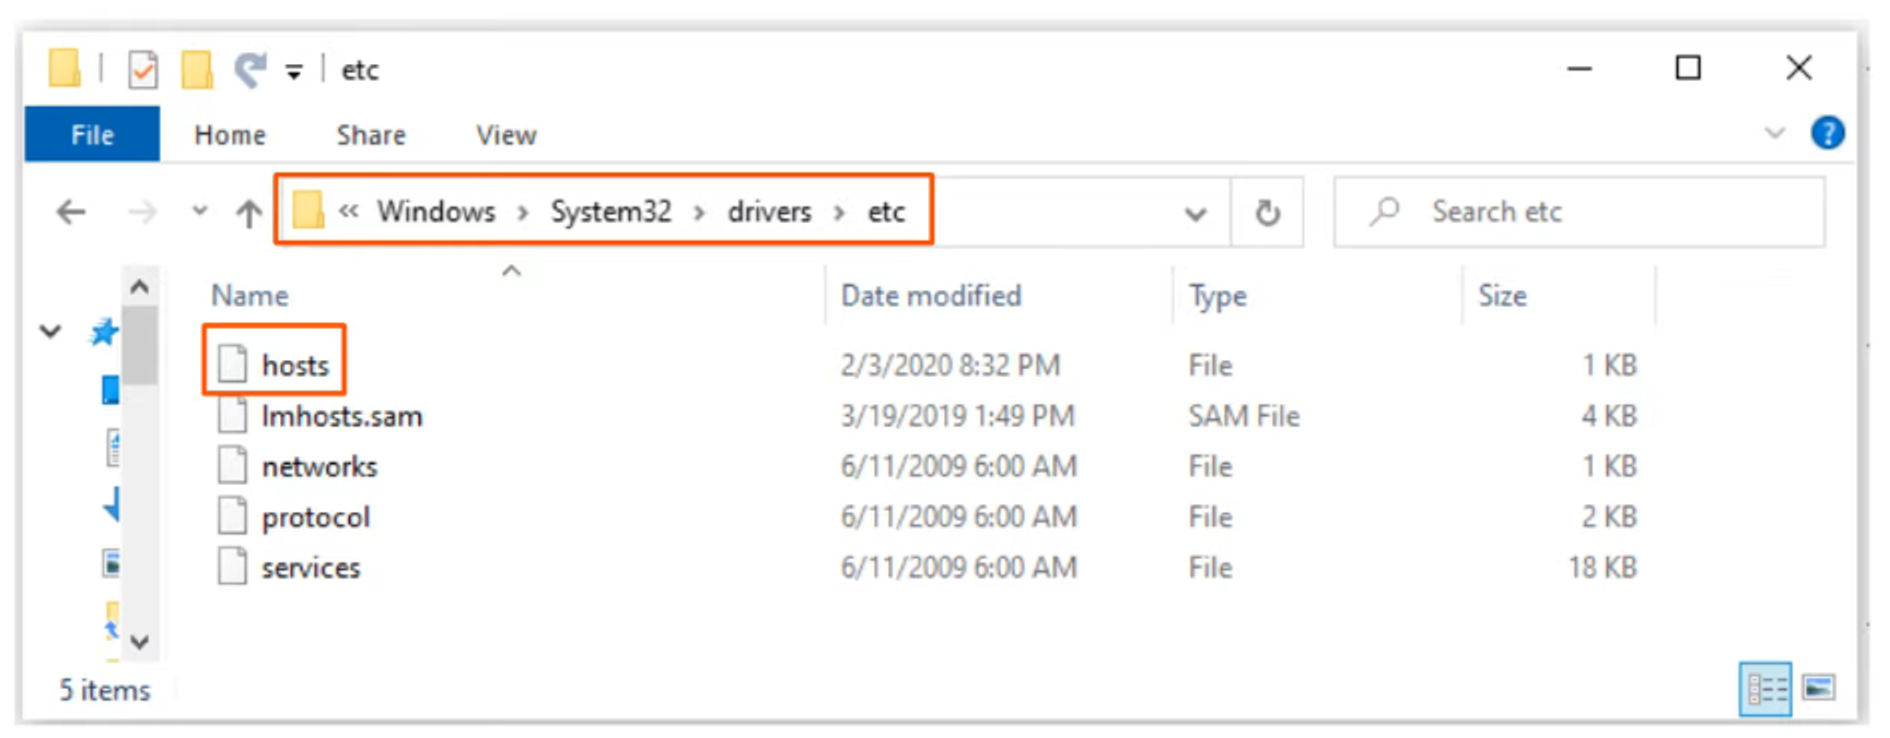
Task: Collapse the Quick access tree node
Action: pyautogui.click(x=50, y=331)
